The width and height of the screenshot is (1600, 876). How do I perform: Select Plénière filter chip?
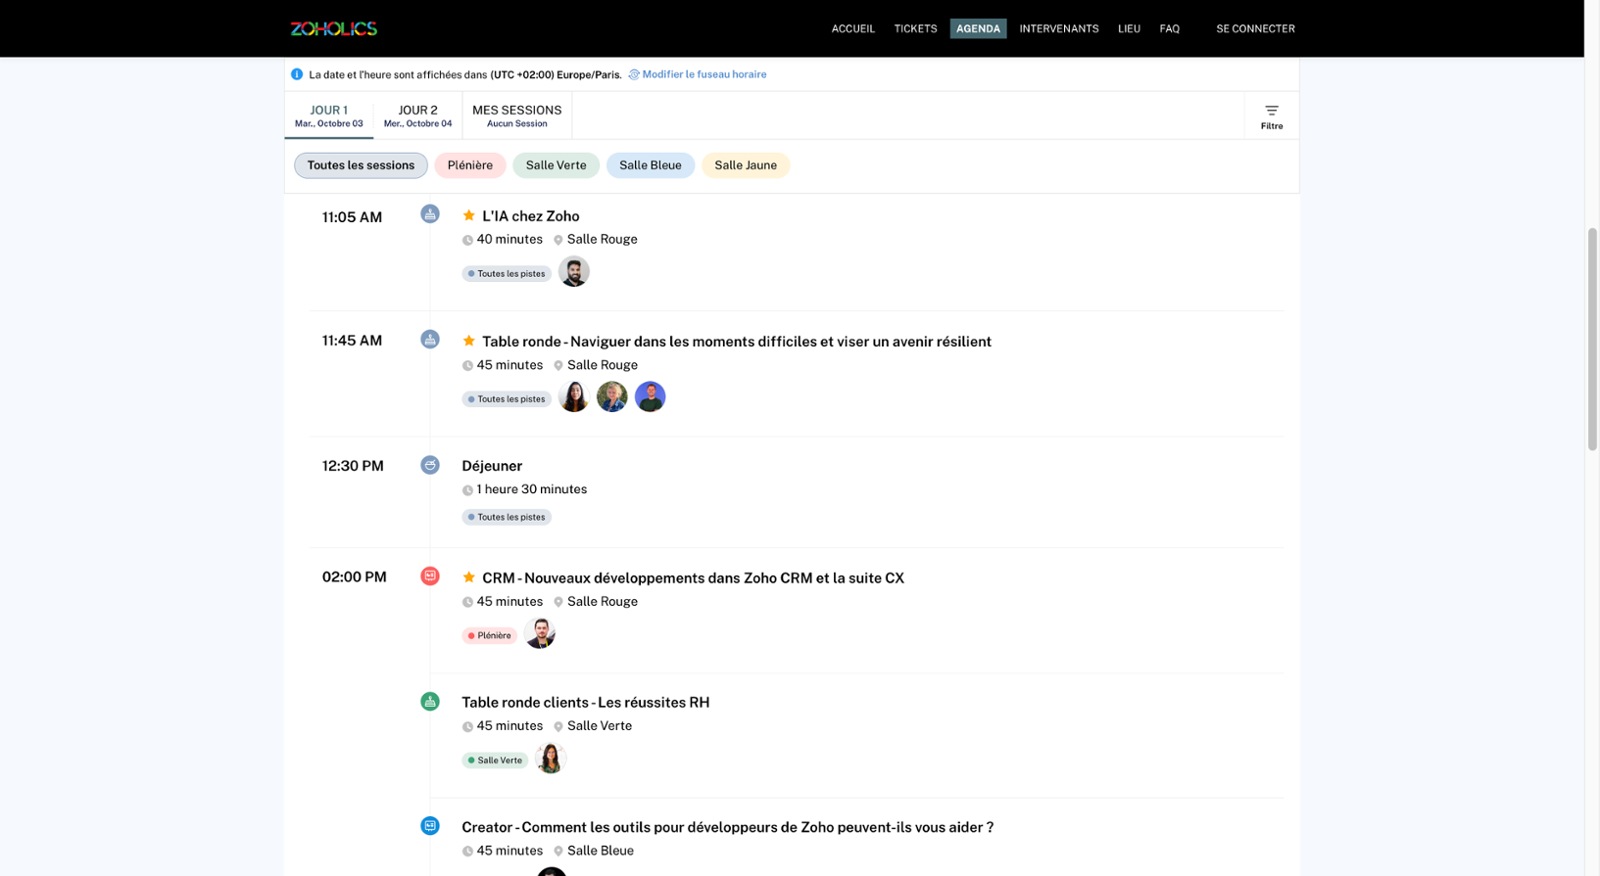tap(470, 165)
